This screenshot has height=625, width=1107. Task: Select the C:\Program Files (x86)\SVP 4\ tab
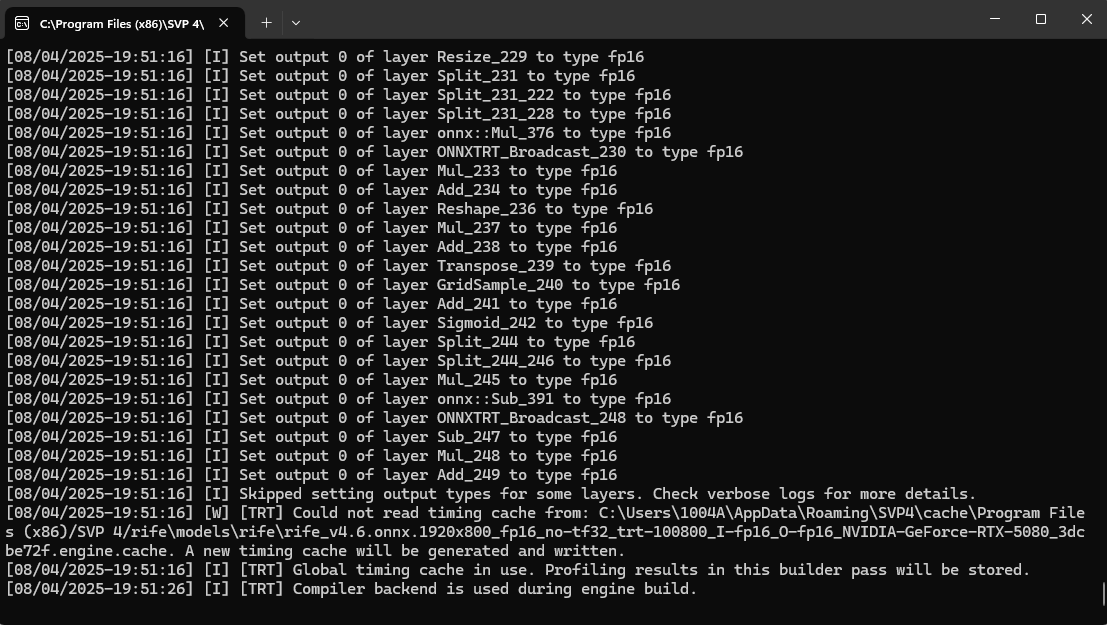(120, 22)
